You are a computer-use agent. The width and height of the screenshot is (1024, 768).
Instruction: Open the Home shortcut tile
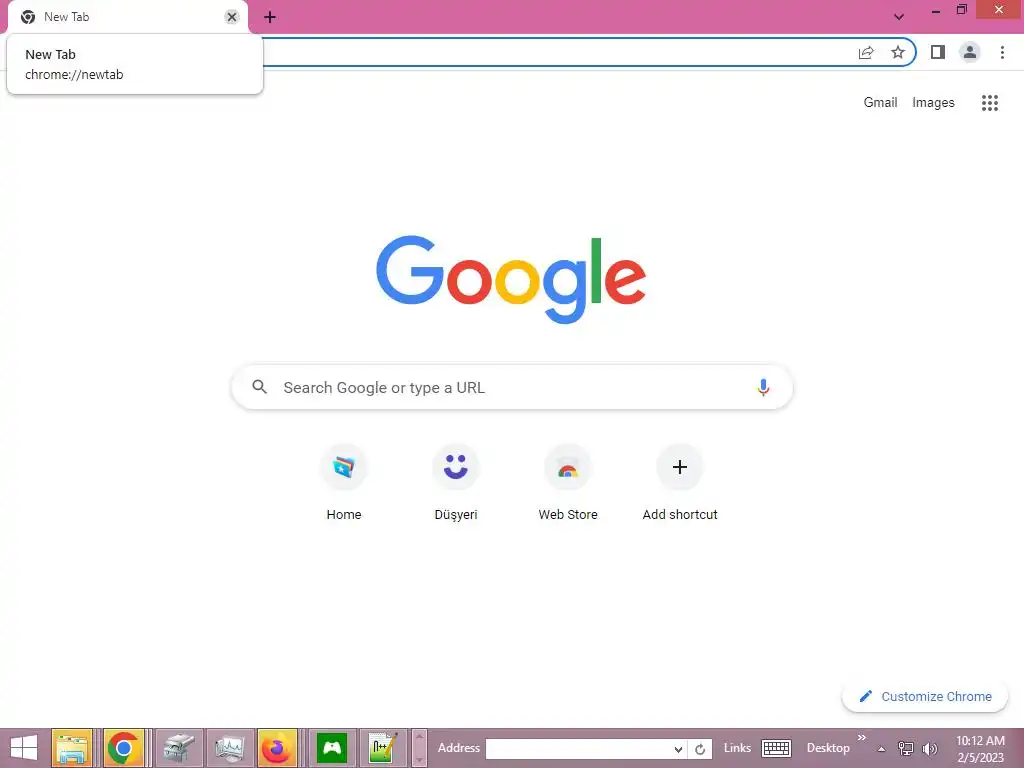coord(344,482)
